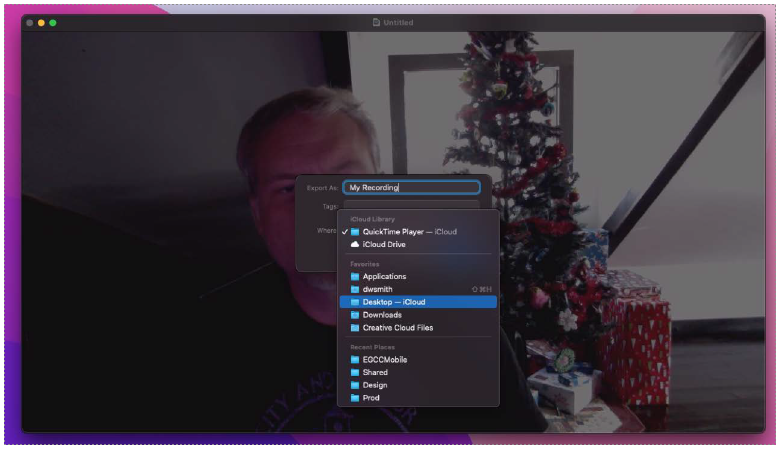
Task: Enter full screen with the green button
Action: [x=53, y=22]
